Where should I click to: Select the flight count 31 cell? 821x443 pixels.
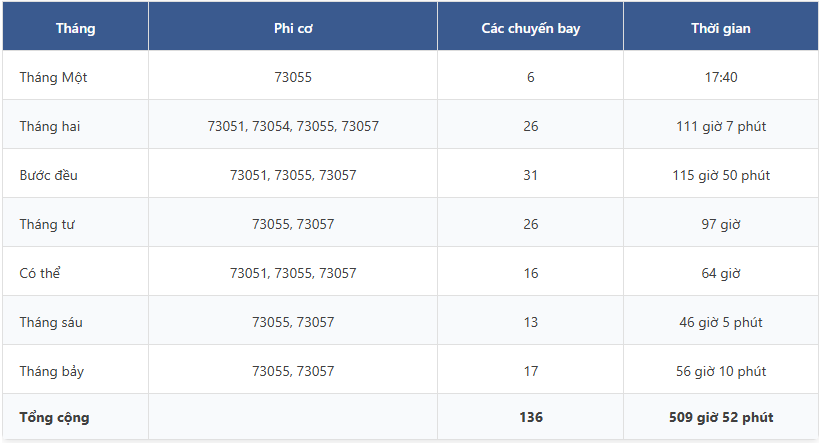[530, 175]
